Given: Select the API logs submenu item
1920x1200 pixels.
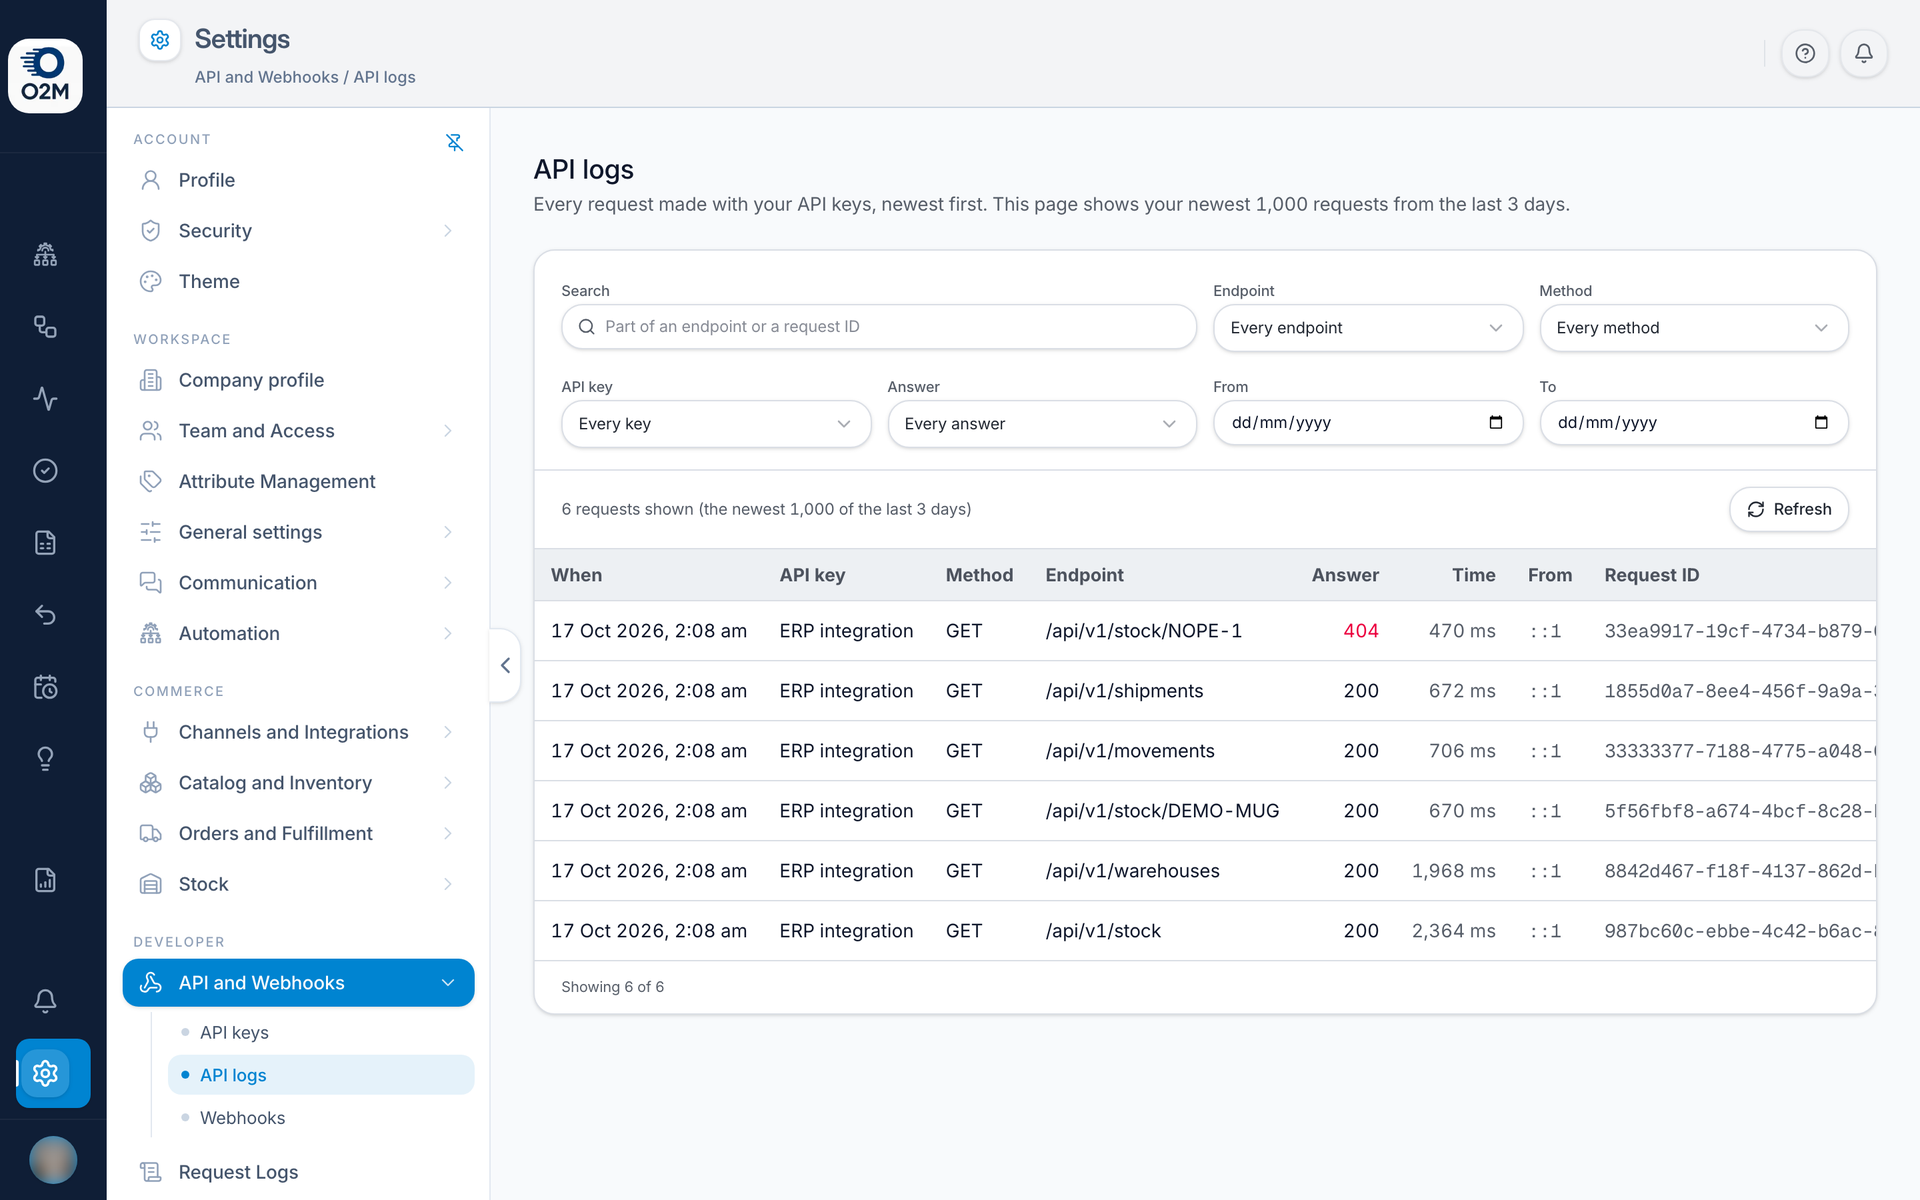Looking at the screenshot, I should click(321, 1075).
